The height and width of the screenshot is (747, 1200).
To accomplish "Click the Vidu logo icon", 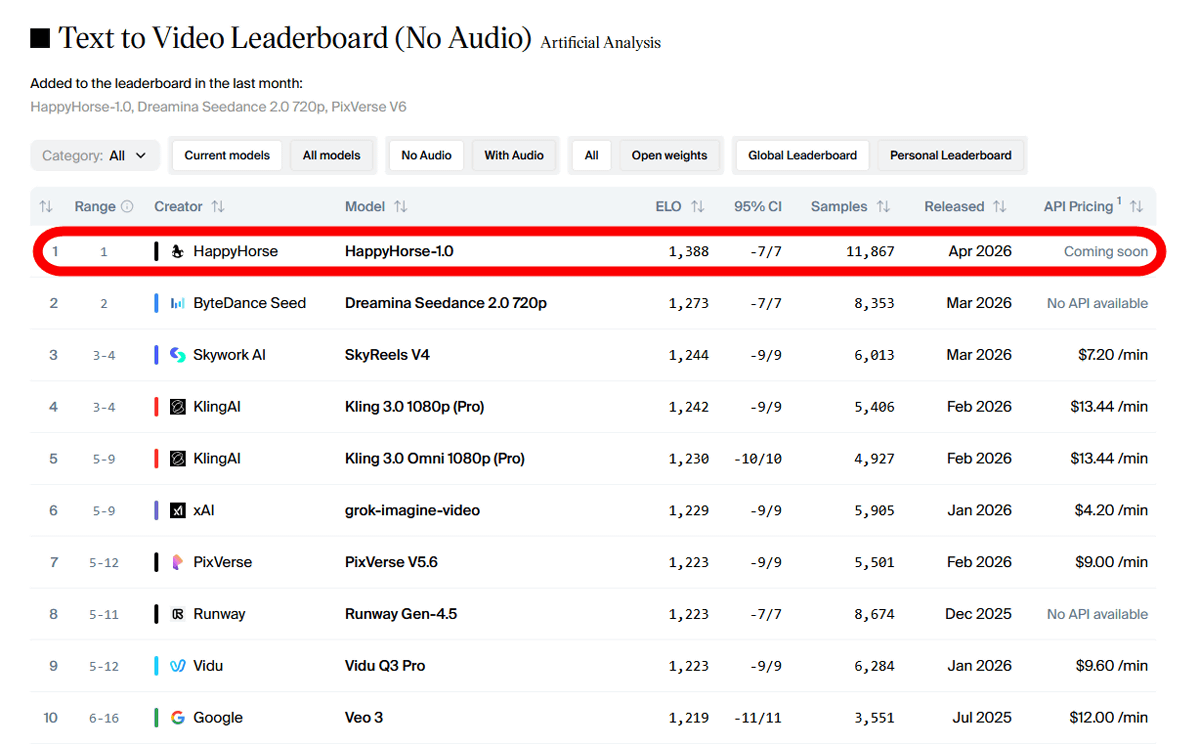I will point(177,666).
